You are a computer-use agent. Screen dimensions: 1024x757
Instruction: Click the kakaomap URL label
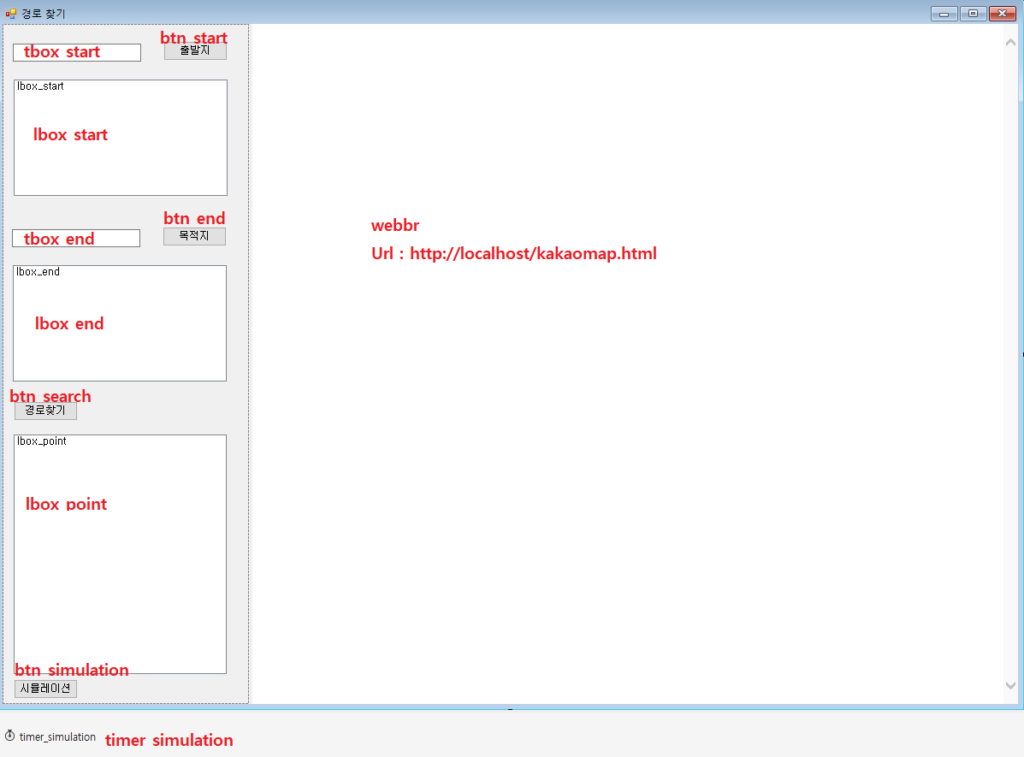pos(513,253)
